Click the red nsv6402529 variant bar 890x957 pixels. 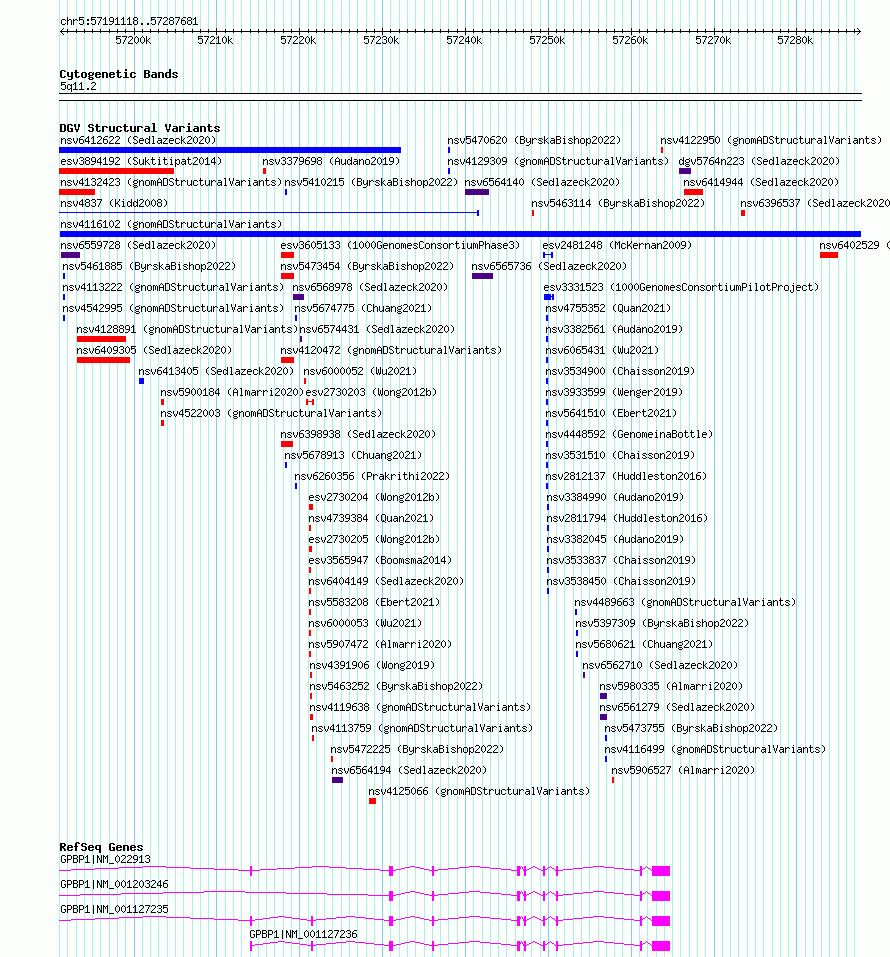click(x=829, y=255)
